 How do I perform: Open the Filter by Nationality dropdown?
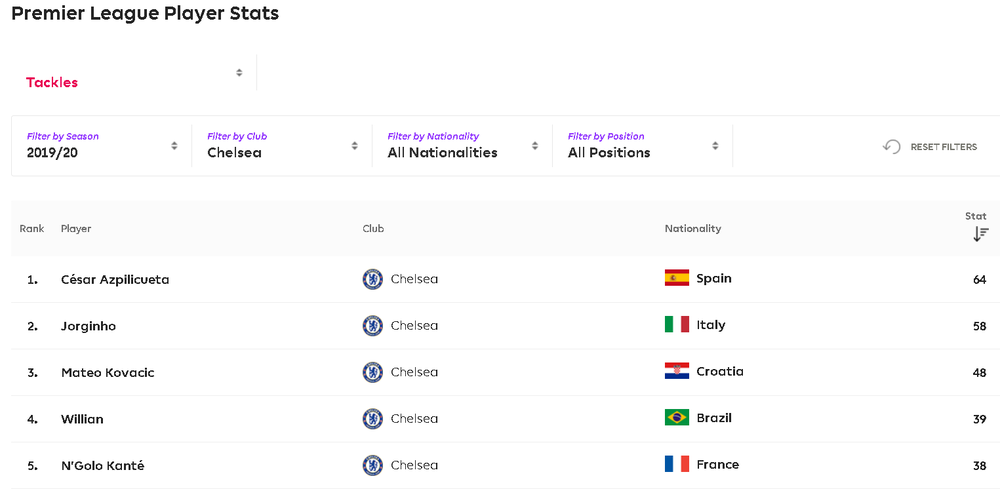click(x=462, y=146)
